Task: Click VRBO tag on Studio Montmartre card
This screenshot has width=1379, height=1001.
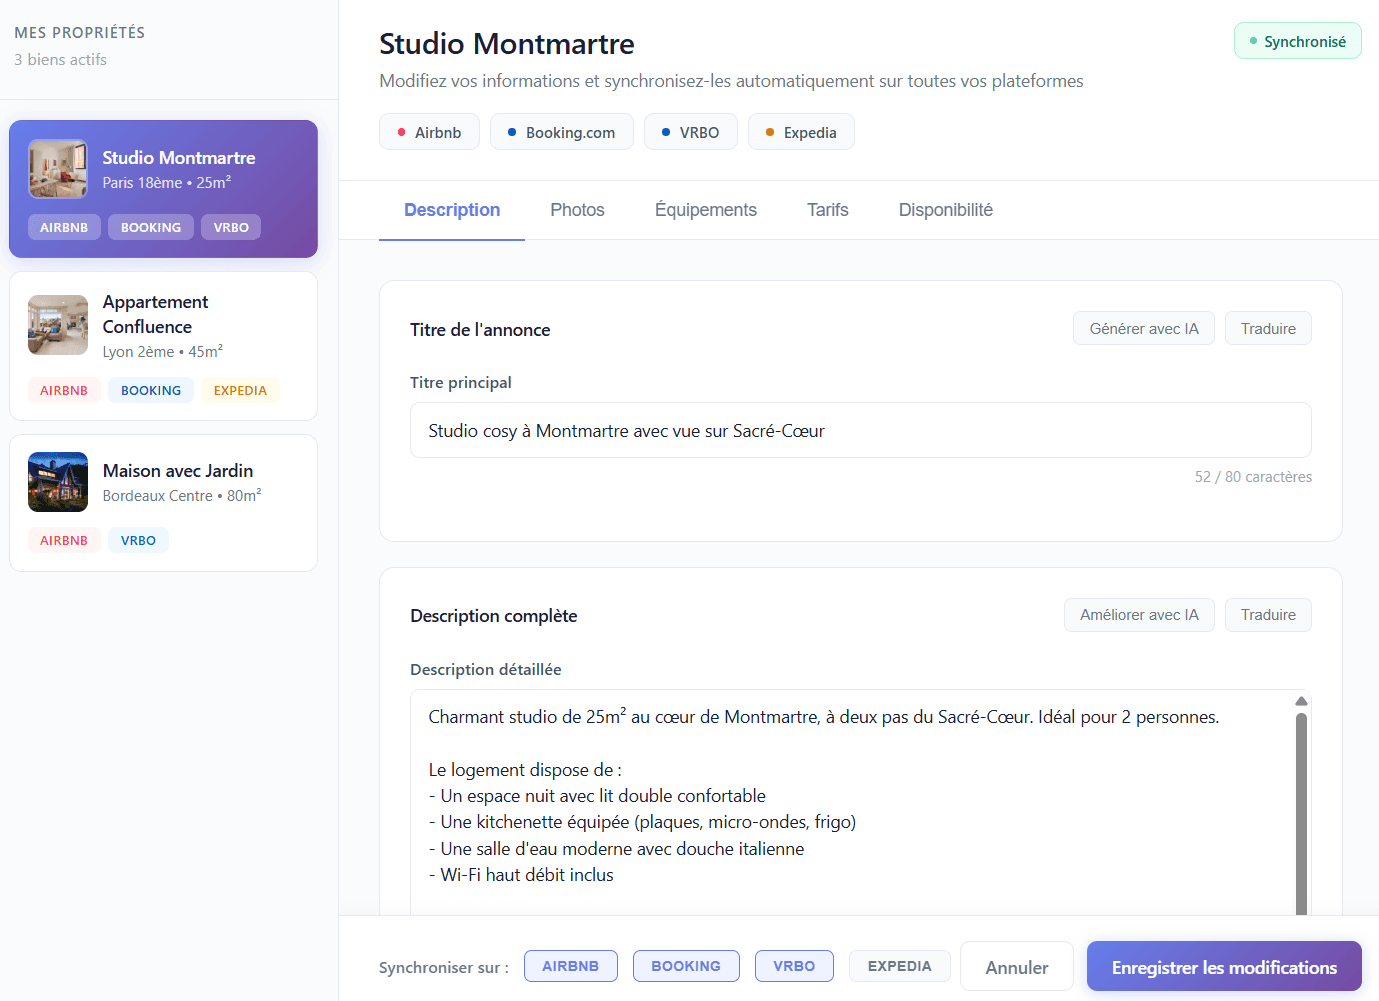Action: (231, 227)
